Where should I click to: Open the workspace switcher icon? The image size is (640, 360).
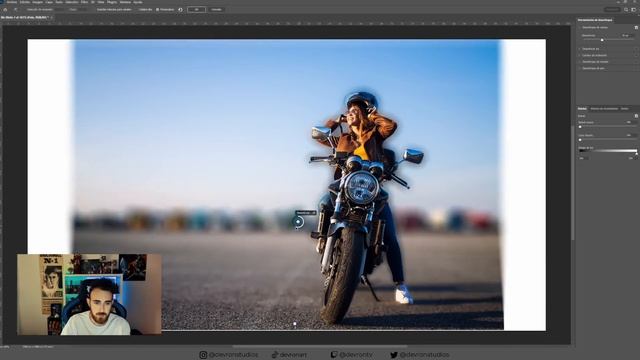[x=634, y=9]
